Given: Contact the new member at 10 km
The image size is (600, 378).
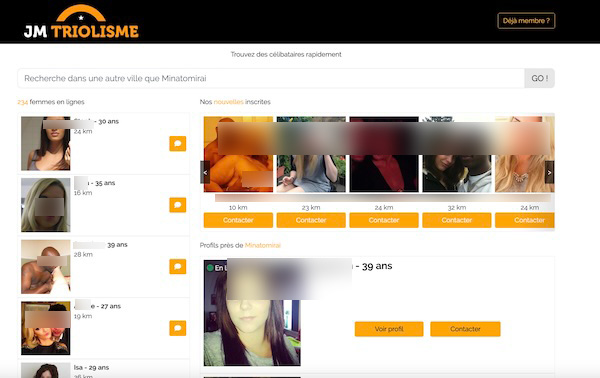Looking at the screenshot, I should point(238,220).
